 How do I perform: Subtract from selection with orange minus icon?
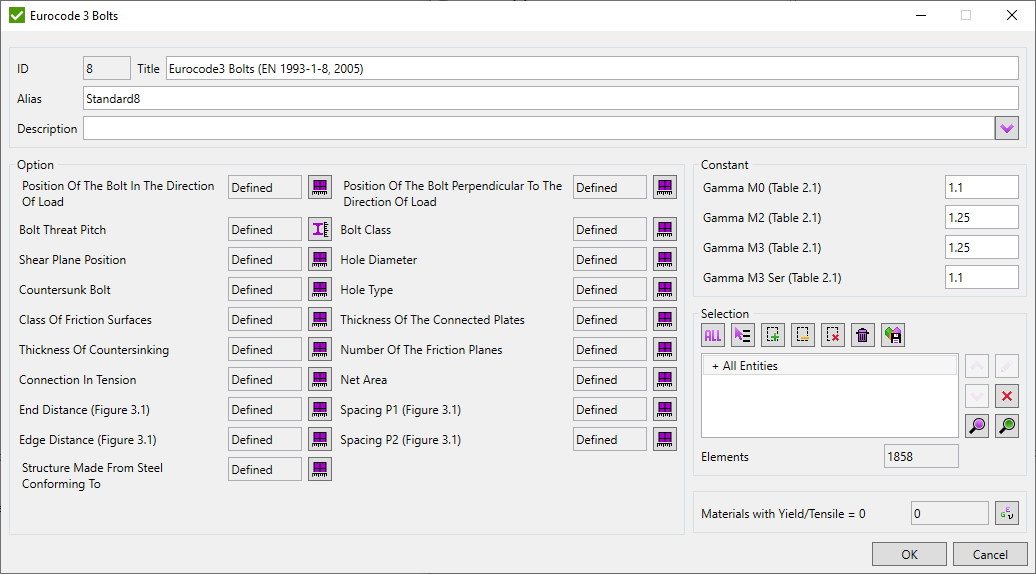click(803, 336)
